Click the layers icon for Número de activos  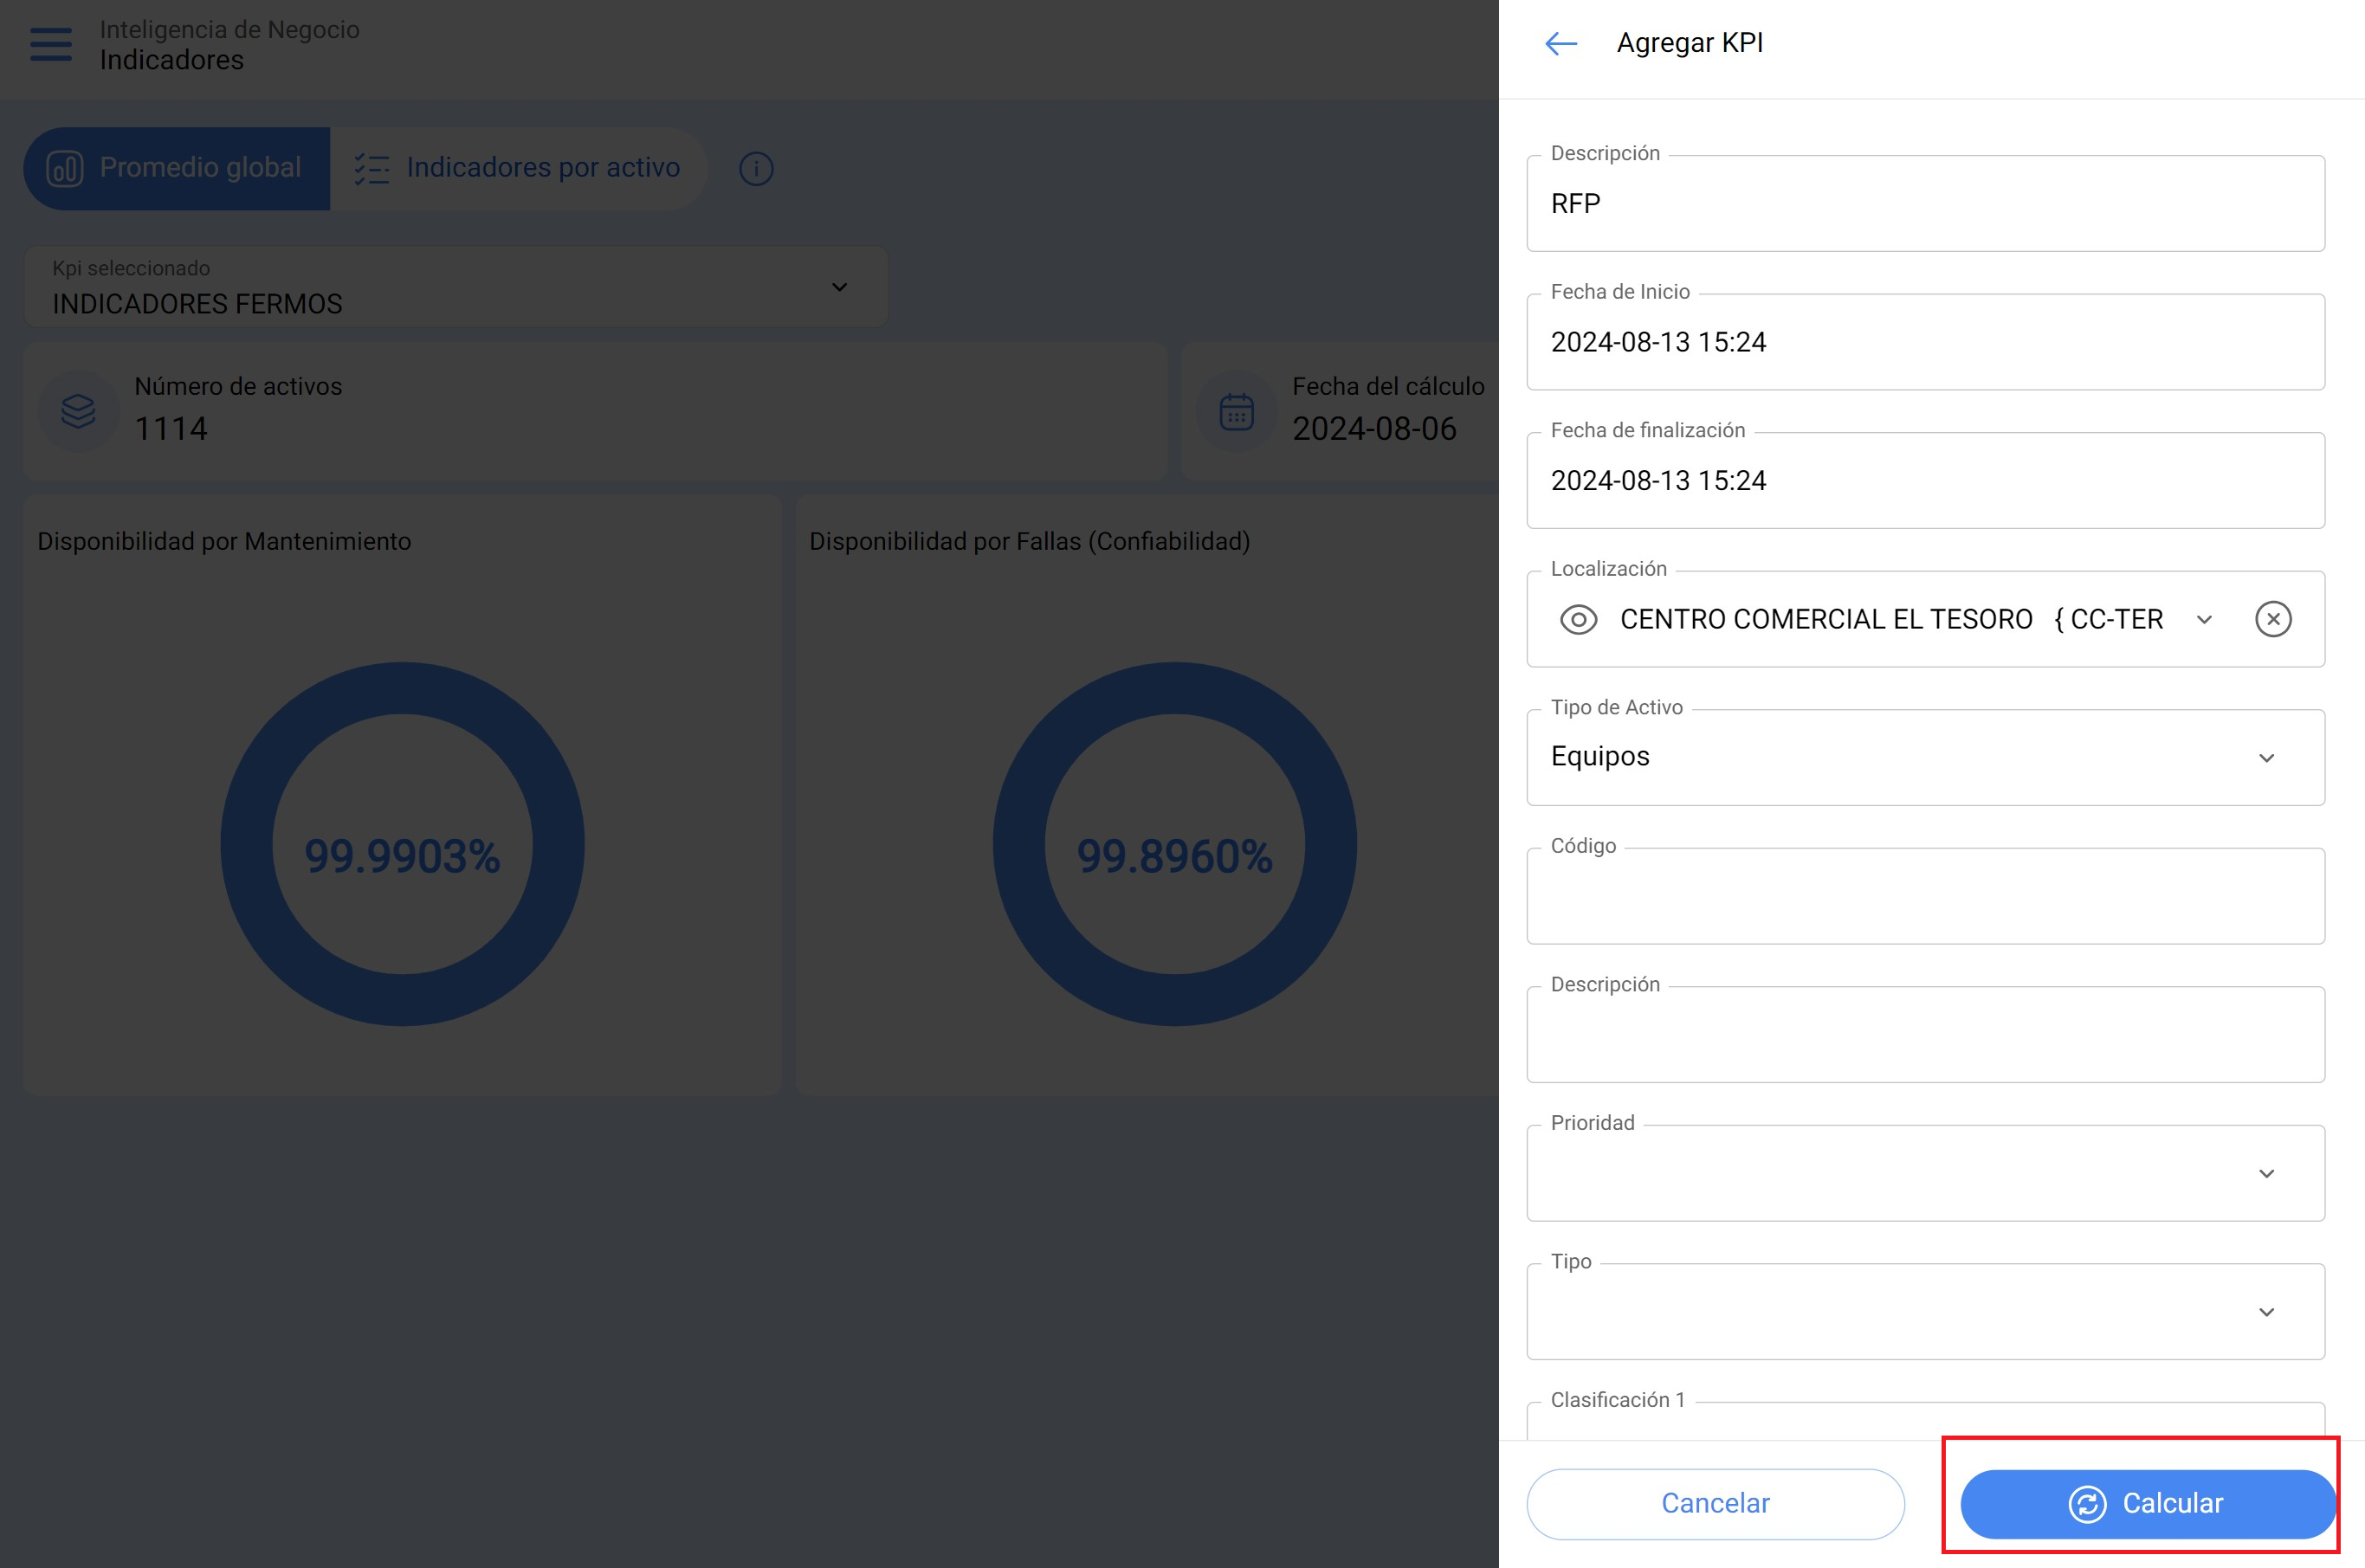coord(78,411)
